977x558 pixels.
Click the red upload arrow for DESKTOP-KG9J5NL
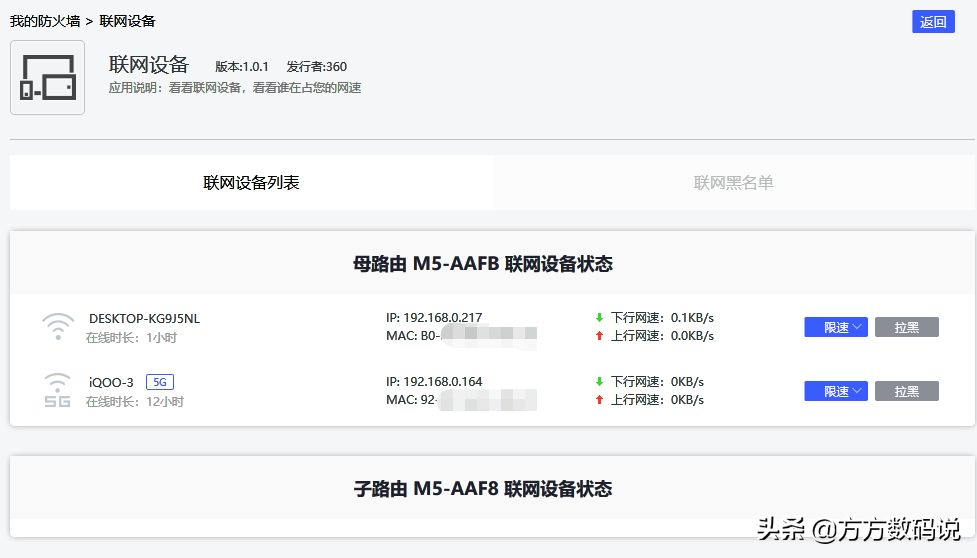click(599, 336)
